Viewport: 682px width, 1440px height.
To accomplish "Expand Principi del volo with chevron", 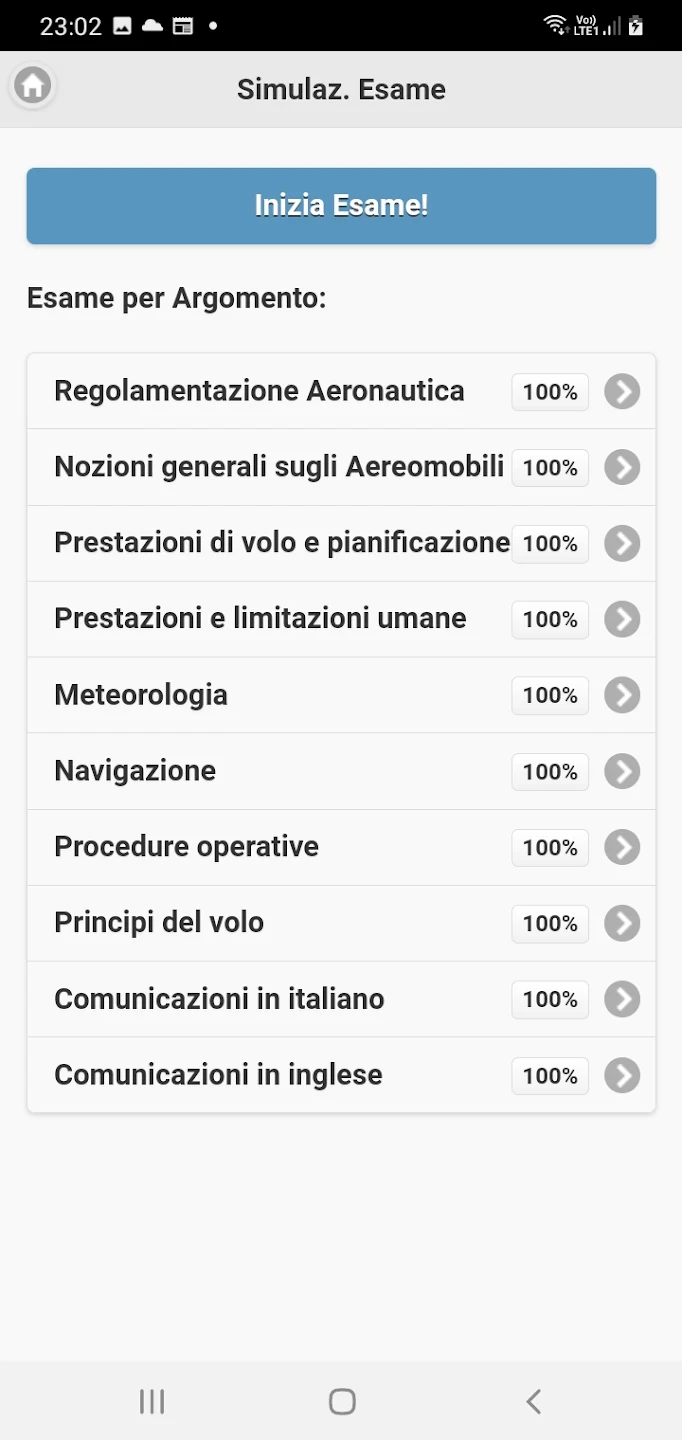I will (x=622, y=923).
